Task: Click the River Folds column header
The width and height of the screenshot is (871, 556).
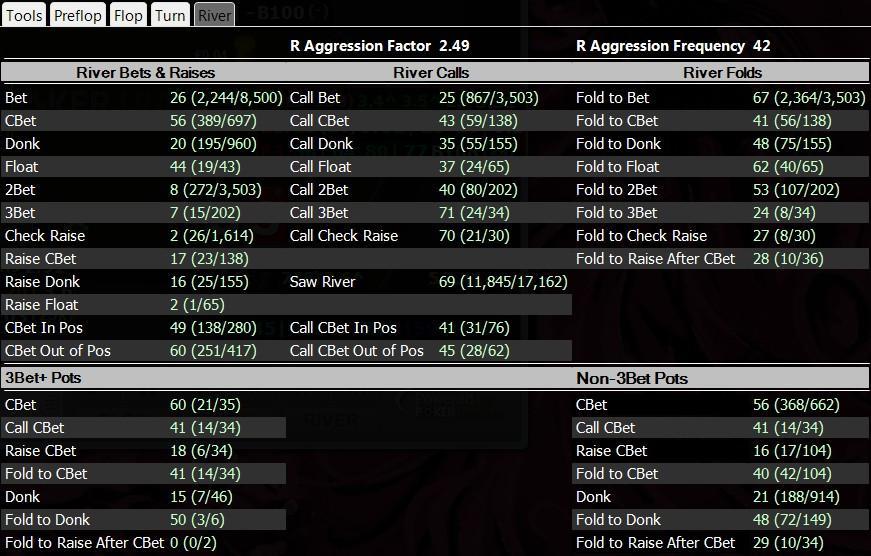Action: coord(722,73)
